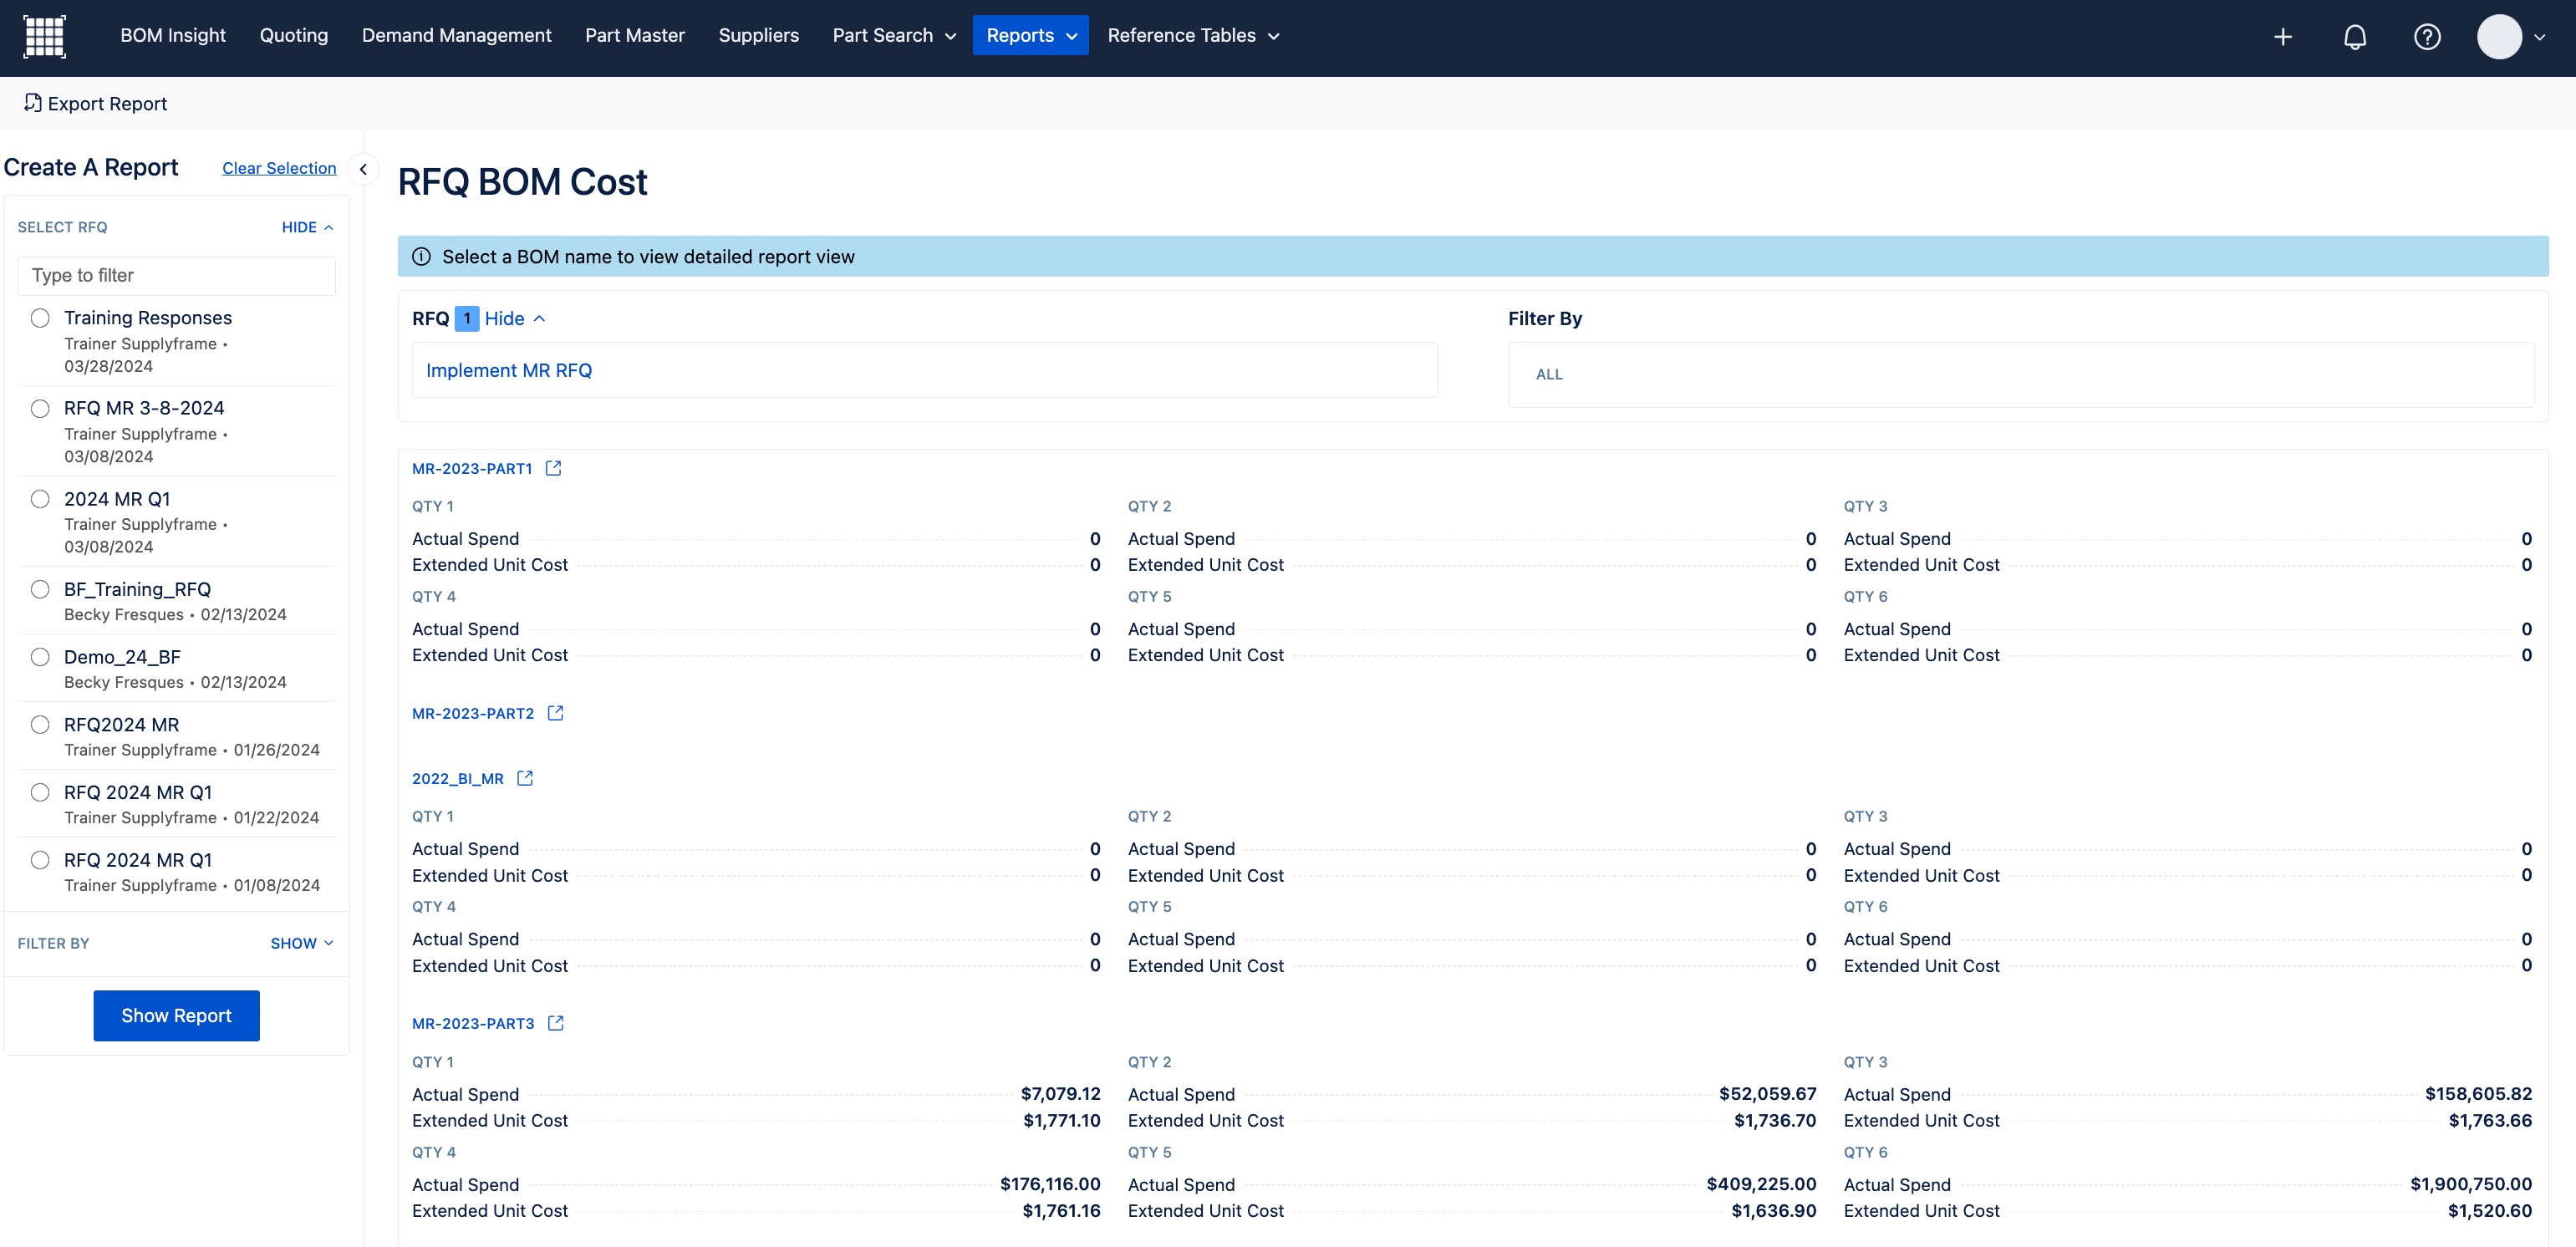Collapse the Create A Report sidebar arrow
Screen dimensions: 2576x1247
363,169
